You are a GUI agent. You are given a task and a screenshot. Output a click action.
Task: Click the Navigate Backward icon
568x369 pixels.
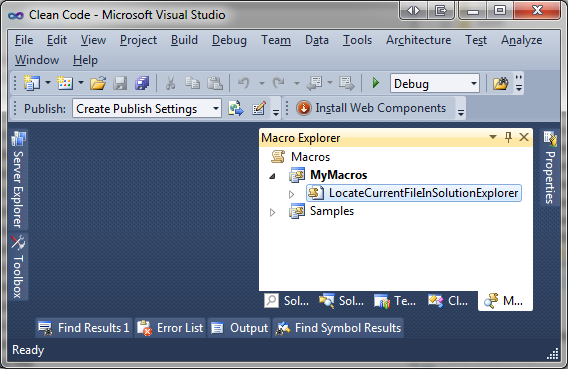tap(314, 84)
